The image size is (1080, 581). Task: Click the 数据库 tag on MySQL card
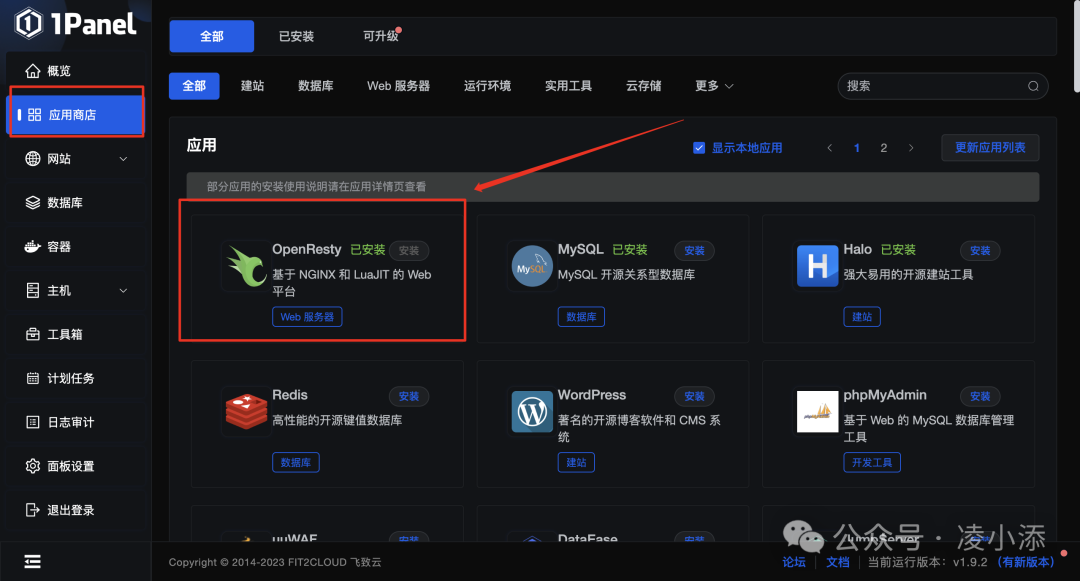coord(581,317)
